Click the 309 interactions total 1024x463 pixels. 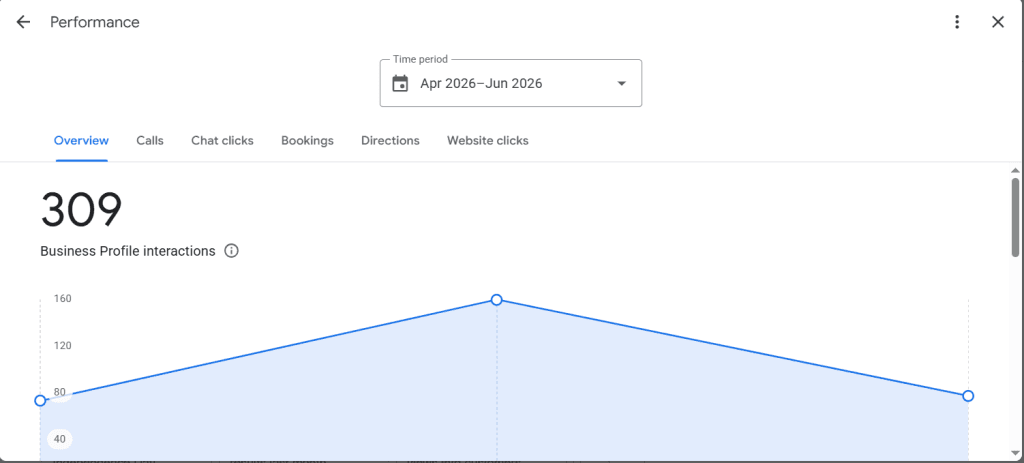click(82, 210)
